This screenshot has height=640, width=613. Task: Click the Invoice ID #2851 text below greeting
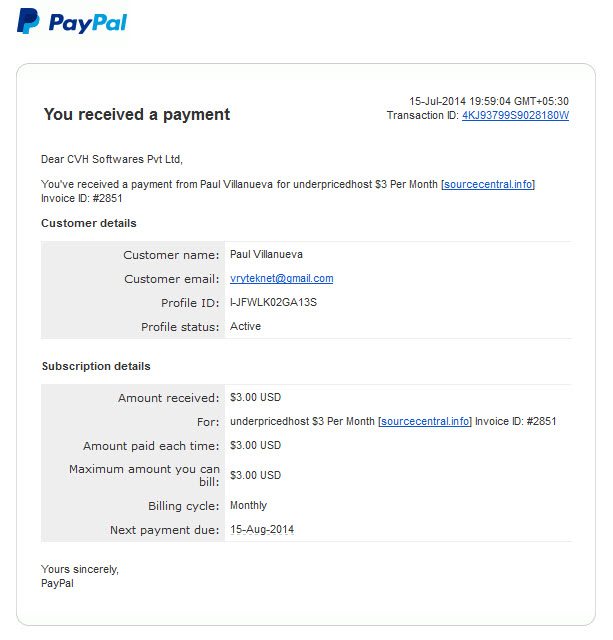coord(82,198)
